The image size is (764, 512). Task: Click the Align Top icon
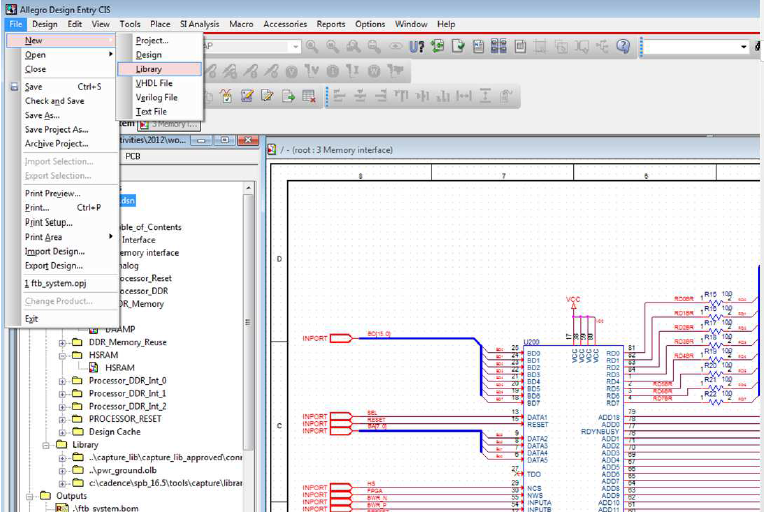click(x=401, y=96)
